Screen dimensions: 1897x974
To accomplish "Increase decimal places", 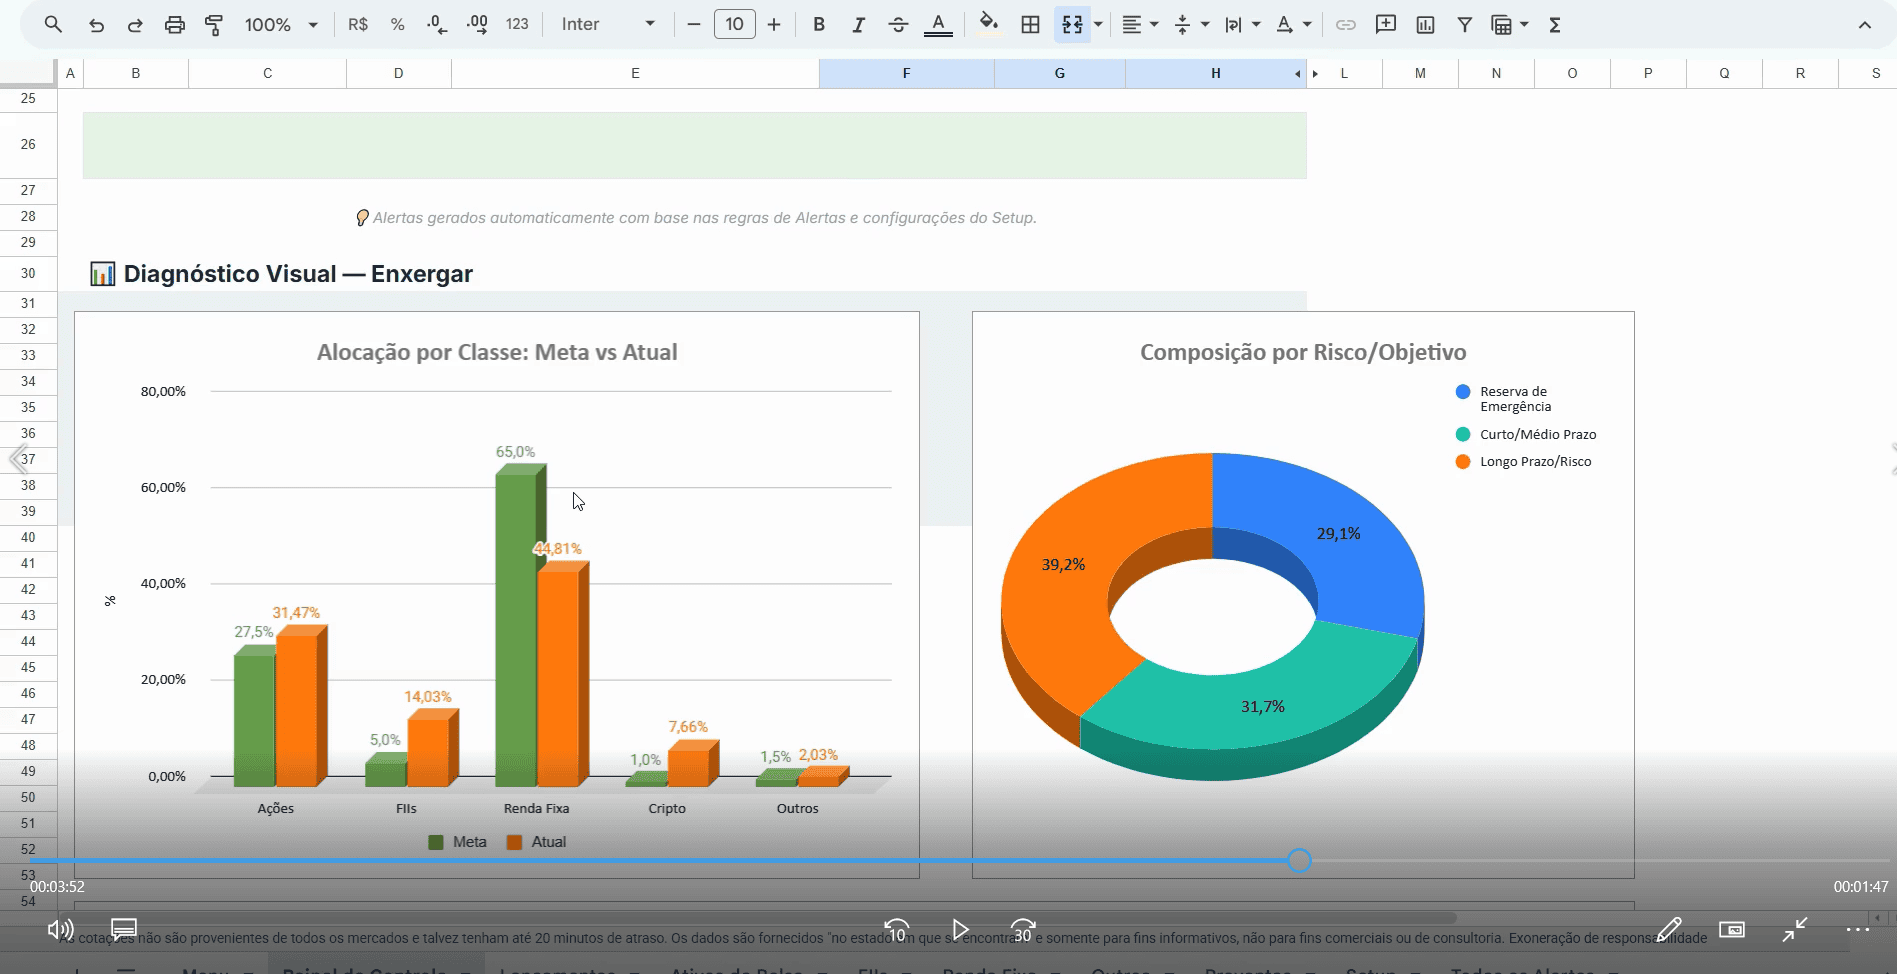I will click(478, 25).
